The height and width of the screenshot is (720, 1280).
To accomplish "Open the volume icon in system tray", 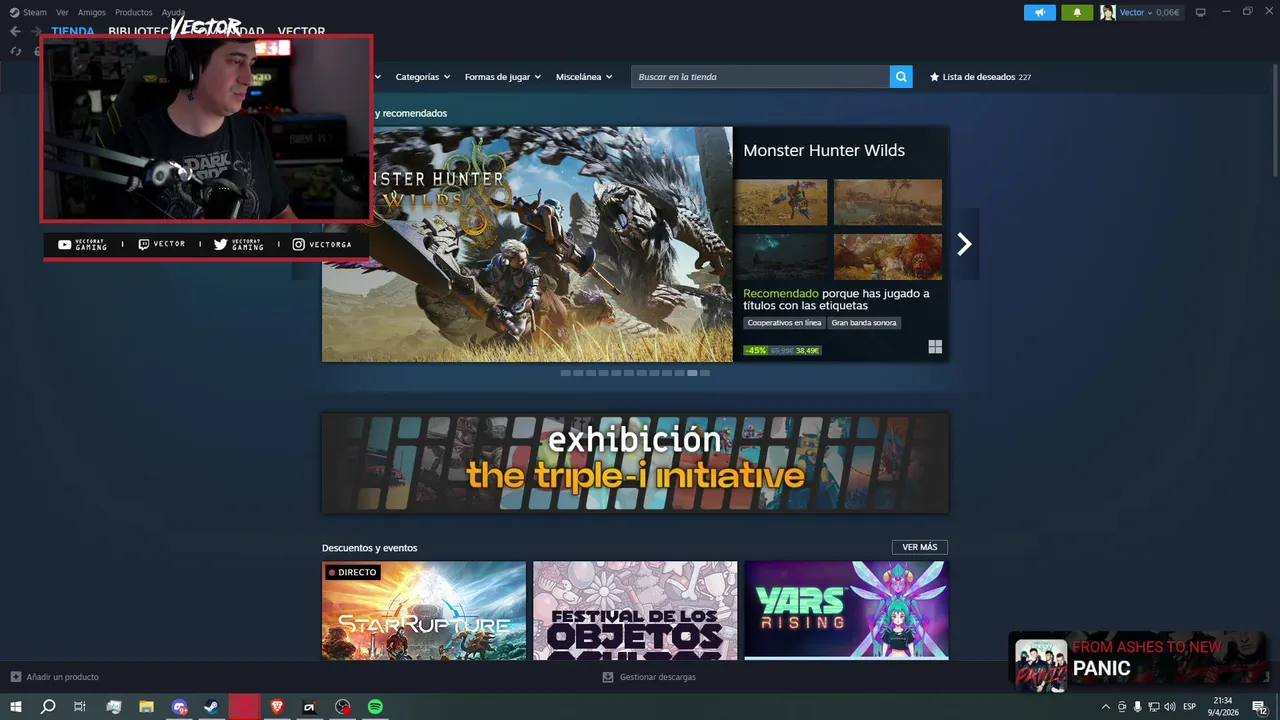I will (1169, 707).
